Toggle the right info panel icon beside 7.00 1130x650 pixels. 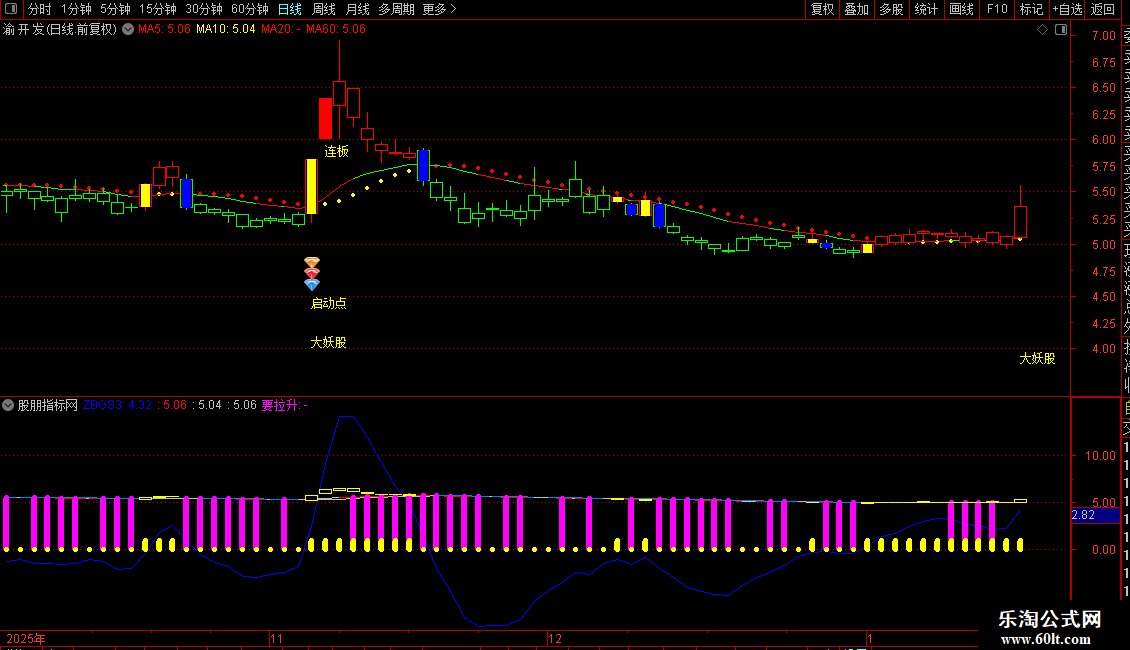point(1061,30)
